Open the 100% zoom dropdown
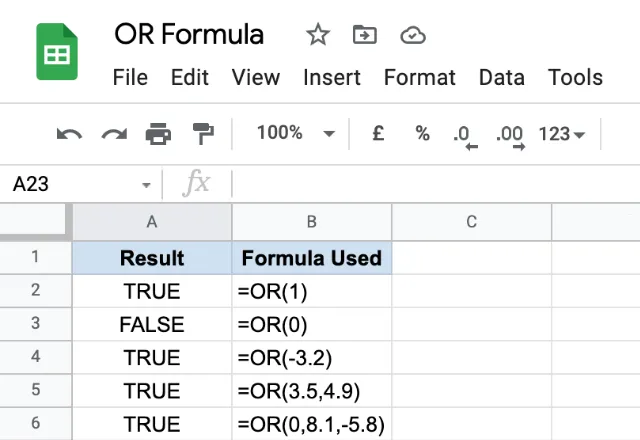Screen dimensions: 640x440 296,133
